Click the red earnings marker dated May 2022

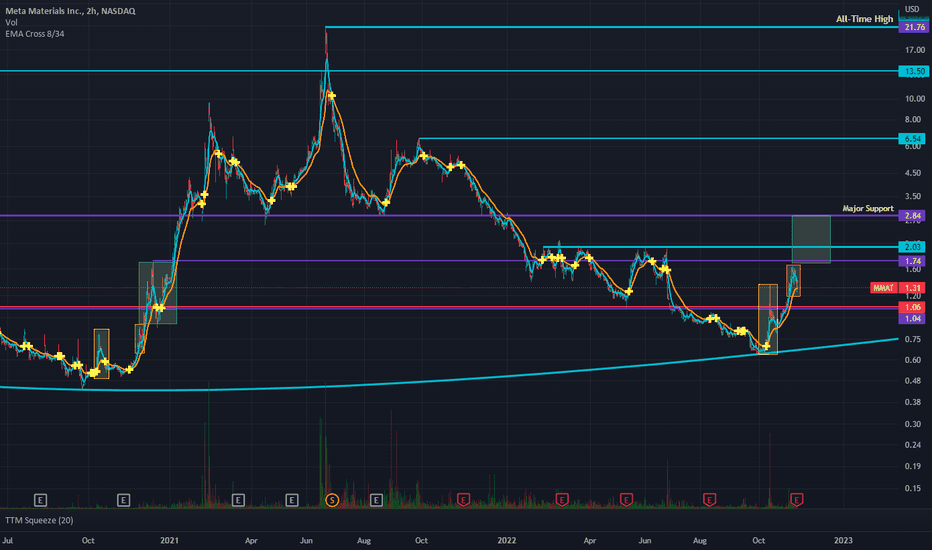(x=626, y=500)
